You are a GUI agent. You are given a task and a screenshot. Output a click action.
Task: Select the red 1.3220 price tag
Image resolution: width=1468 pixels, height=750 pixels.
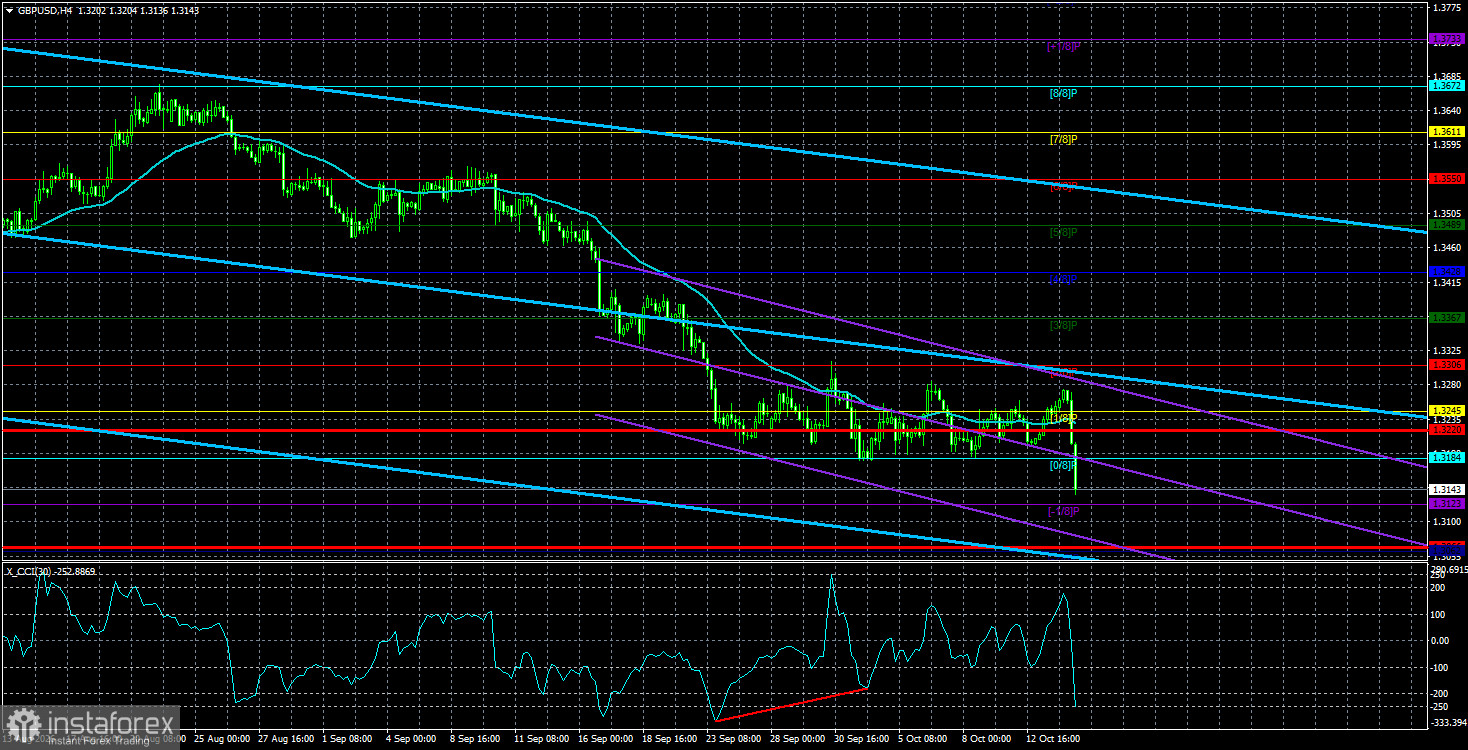1448,430
